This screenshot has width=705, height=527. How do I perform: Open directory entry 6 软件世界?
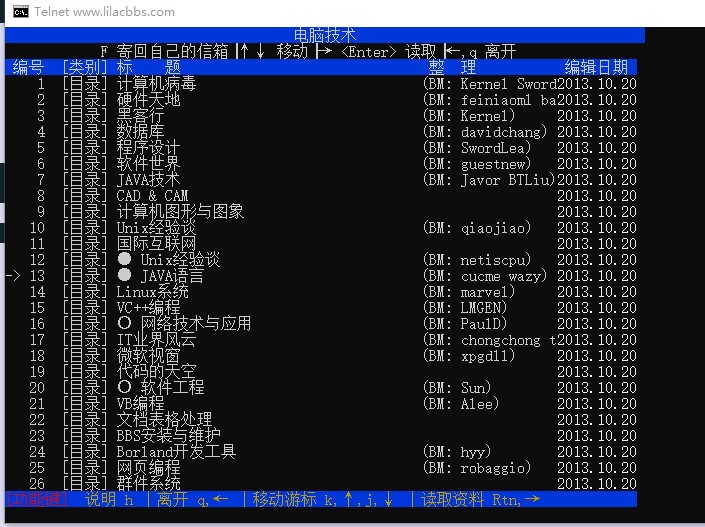click(x=148, y=164)
